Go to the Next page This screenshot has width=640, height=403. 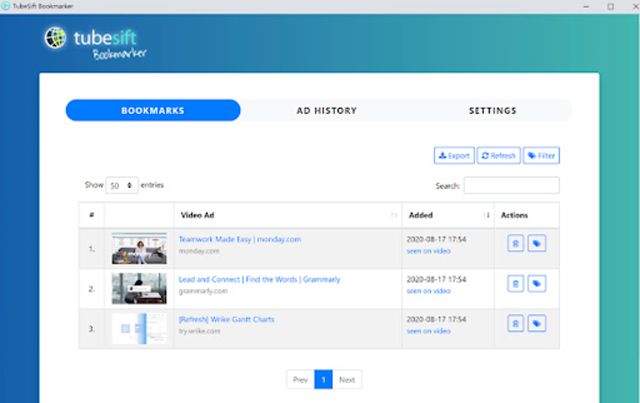[x=347, y=380]
